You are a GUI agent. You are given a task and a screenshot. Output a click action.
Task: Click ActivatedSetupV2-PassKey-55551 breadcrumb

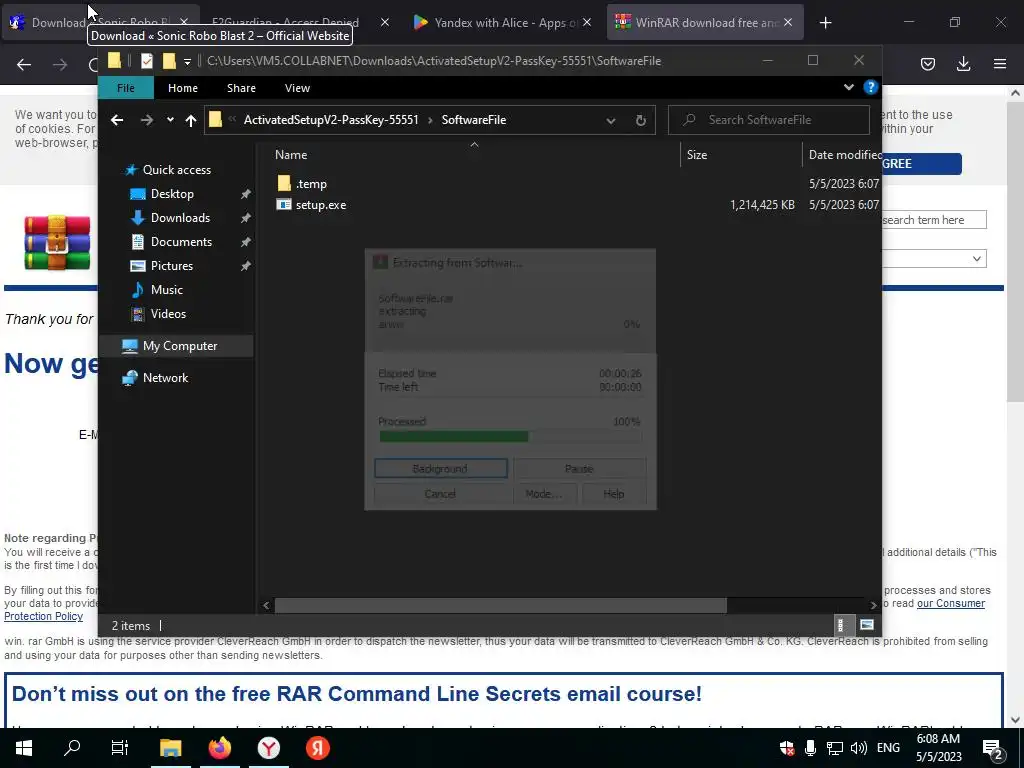coord(330,120)
